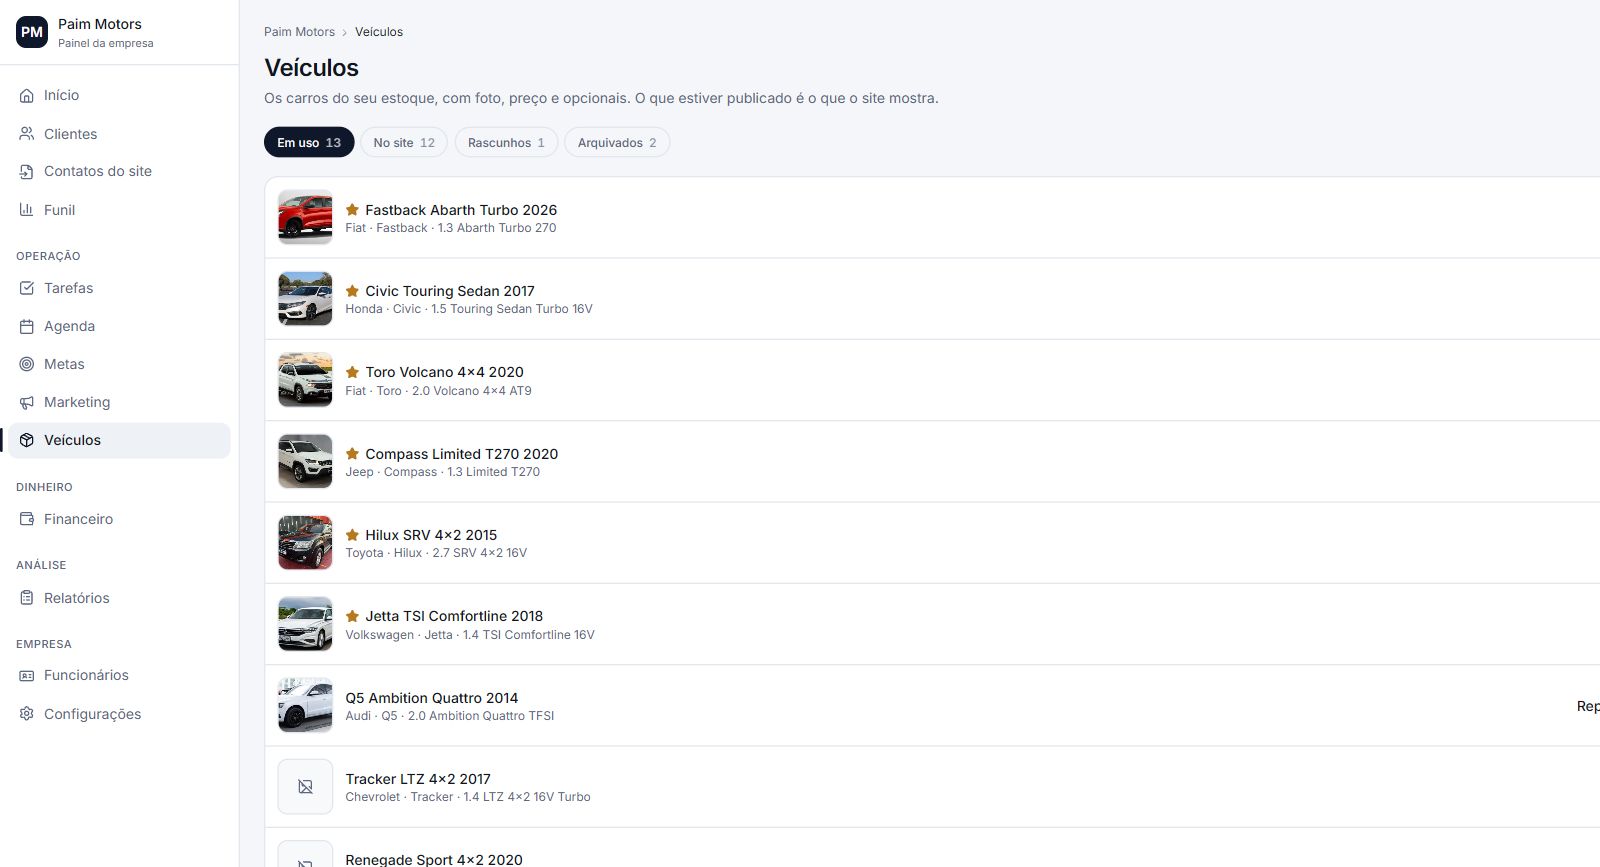1600x867 pixels.
Task: Click the Financeiro wallet icon
Action: [27, 519]
